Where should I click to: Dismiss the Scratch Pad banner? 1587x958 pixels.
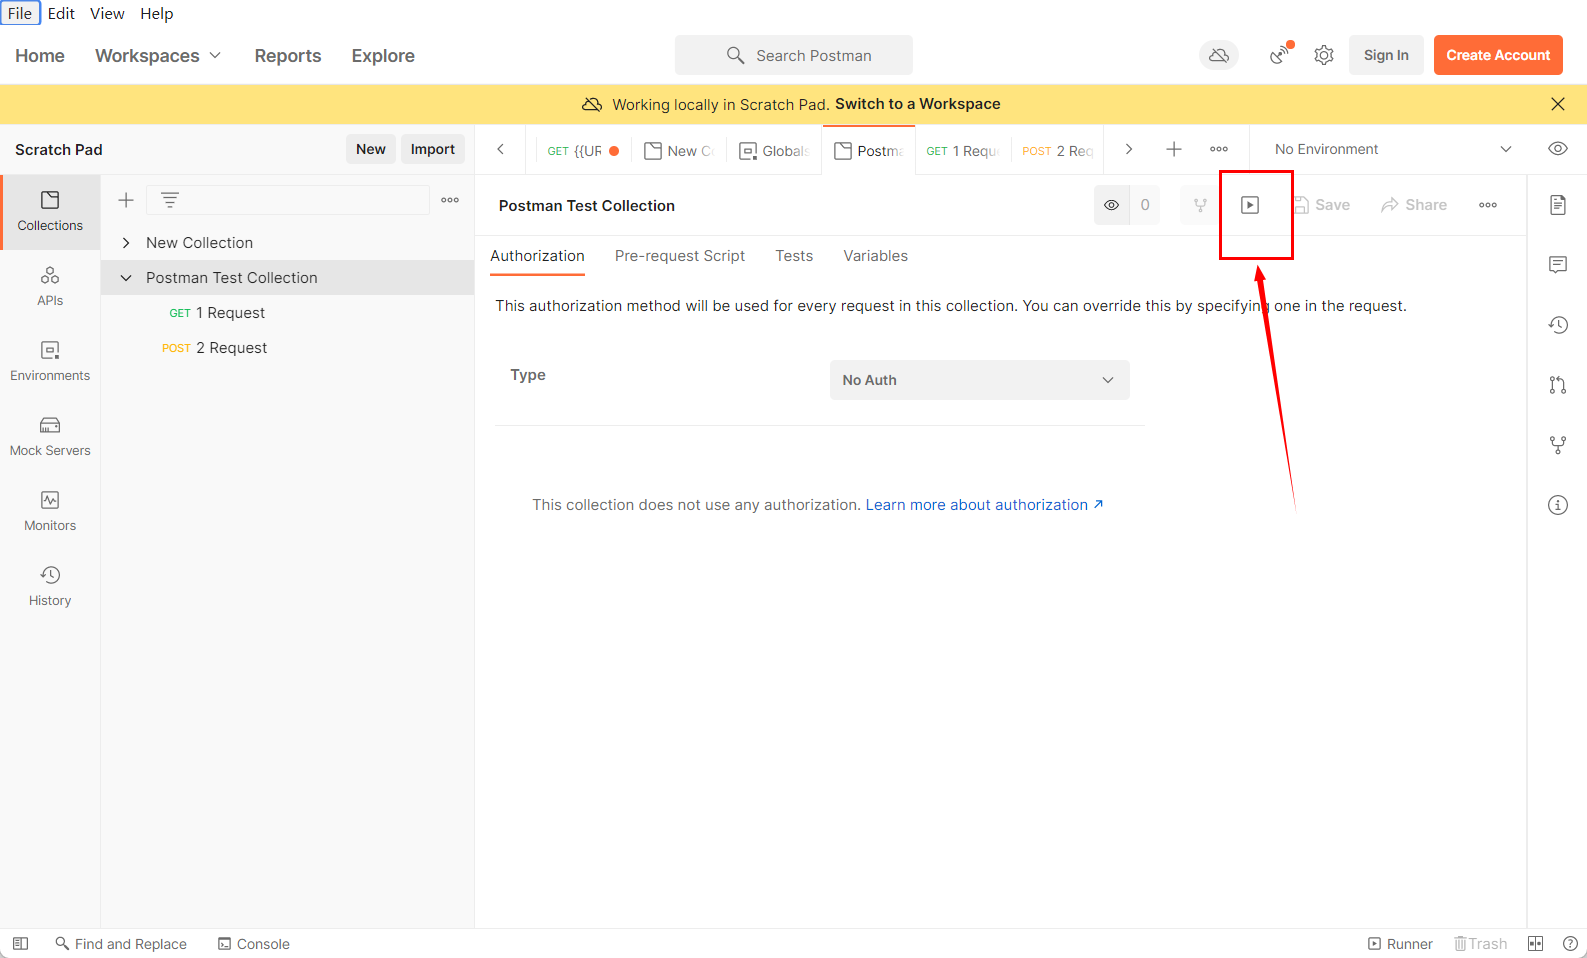(x=1558, y=104)
